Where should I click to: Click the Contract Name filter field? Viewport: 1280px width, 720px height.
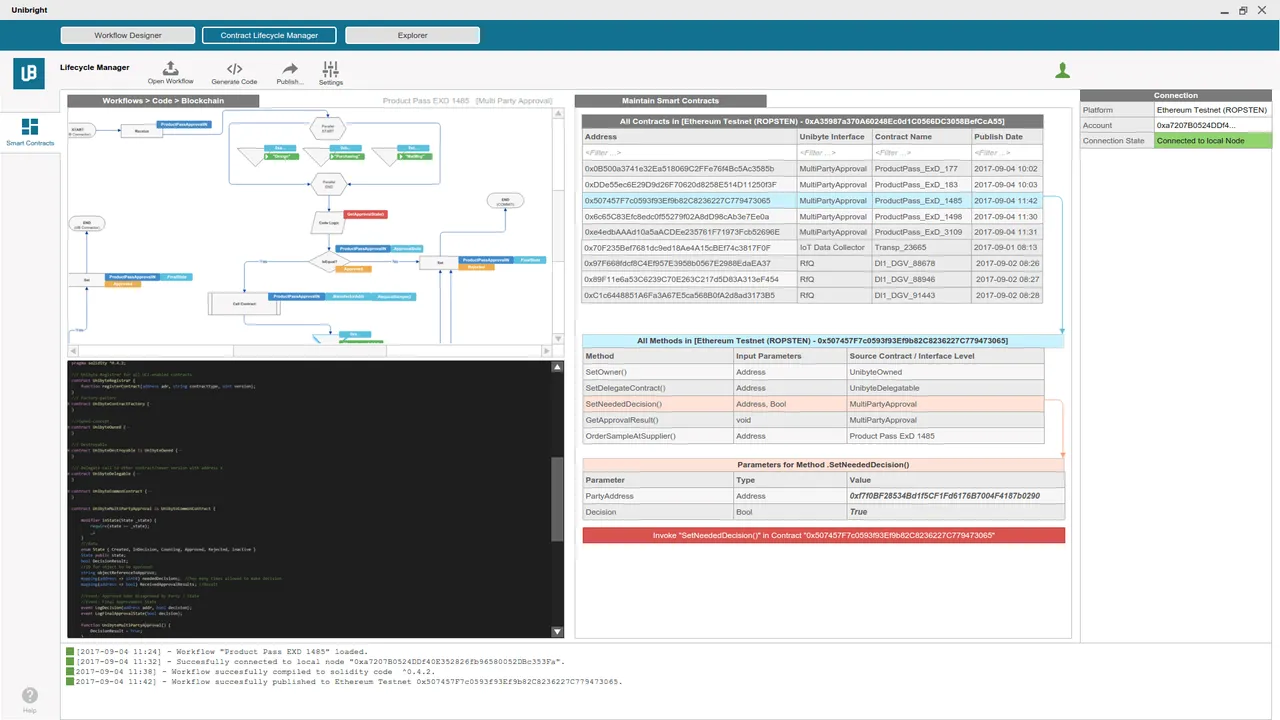pyautogui.click(x=920, y=153)
